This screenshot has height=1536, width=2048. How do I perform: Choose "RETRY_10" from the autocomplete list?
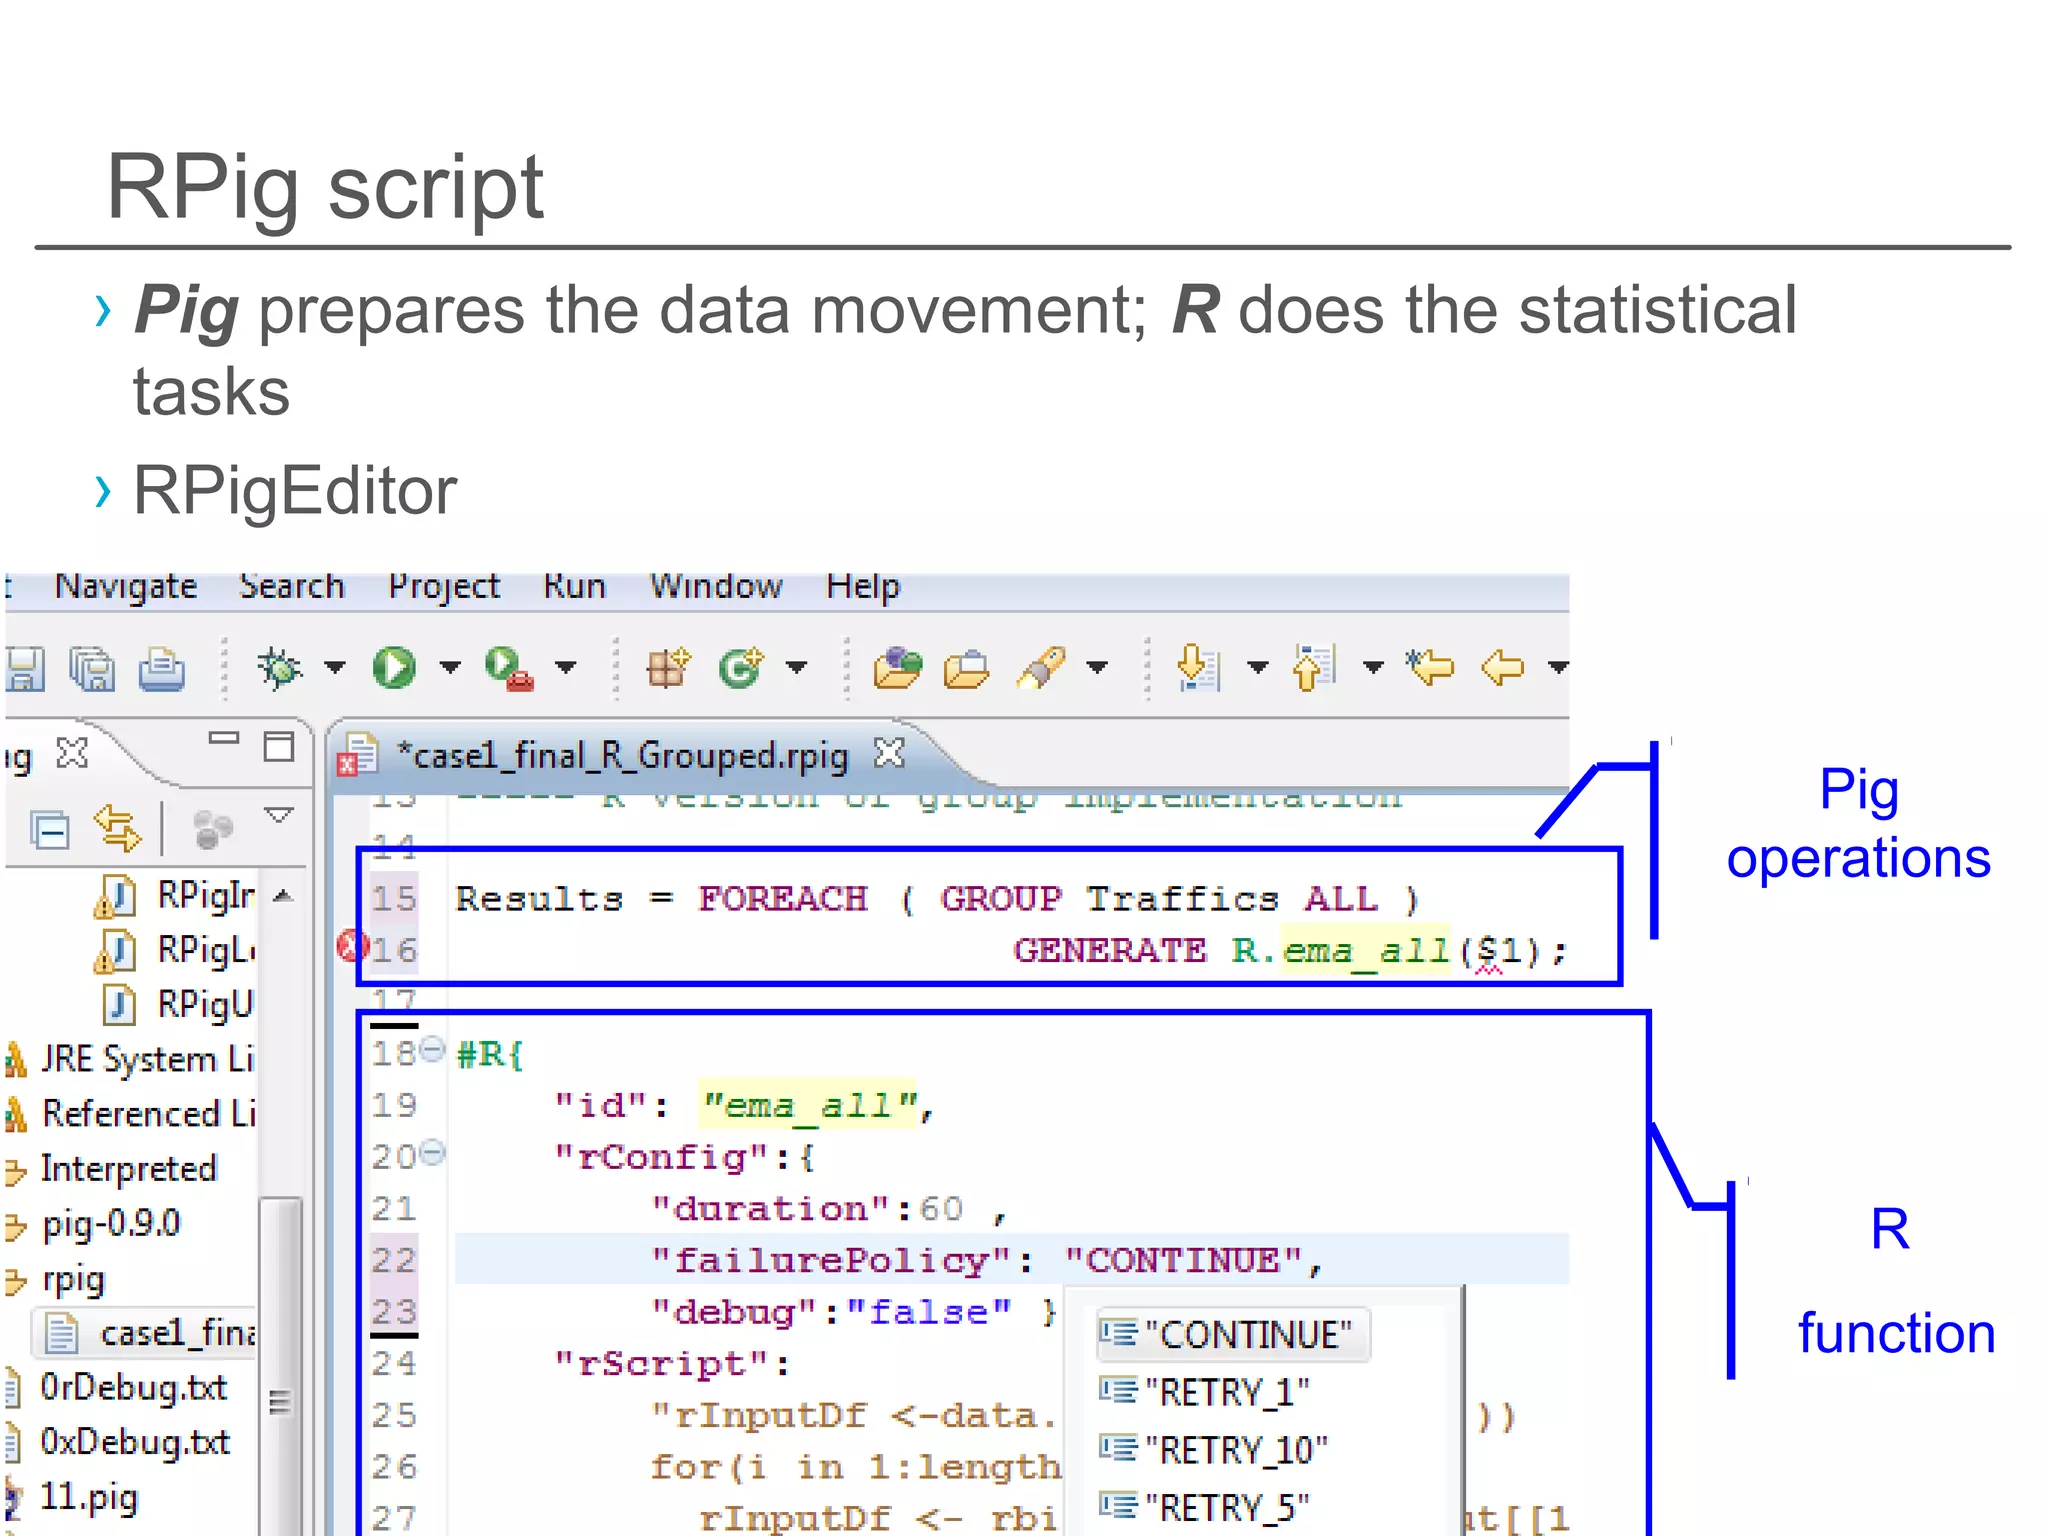point(1214,1450)
